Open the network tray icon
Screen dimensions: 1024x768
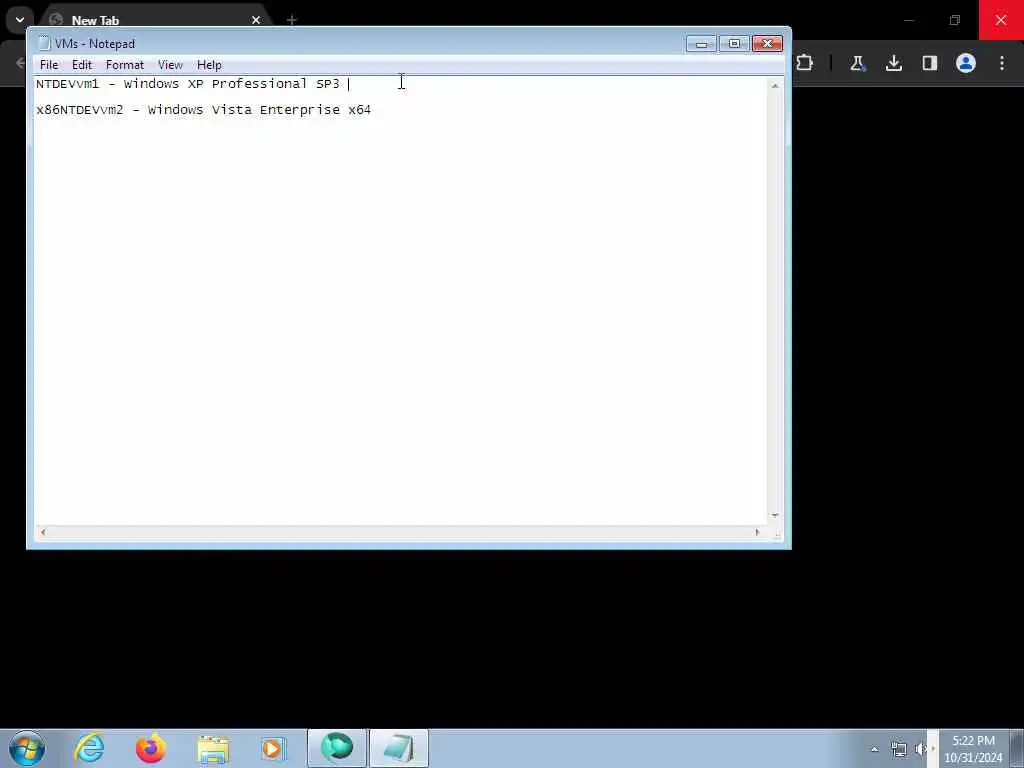[x=899, y=749]
